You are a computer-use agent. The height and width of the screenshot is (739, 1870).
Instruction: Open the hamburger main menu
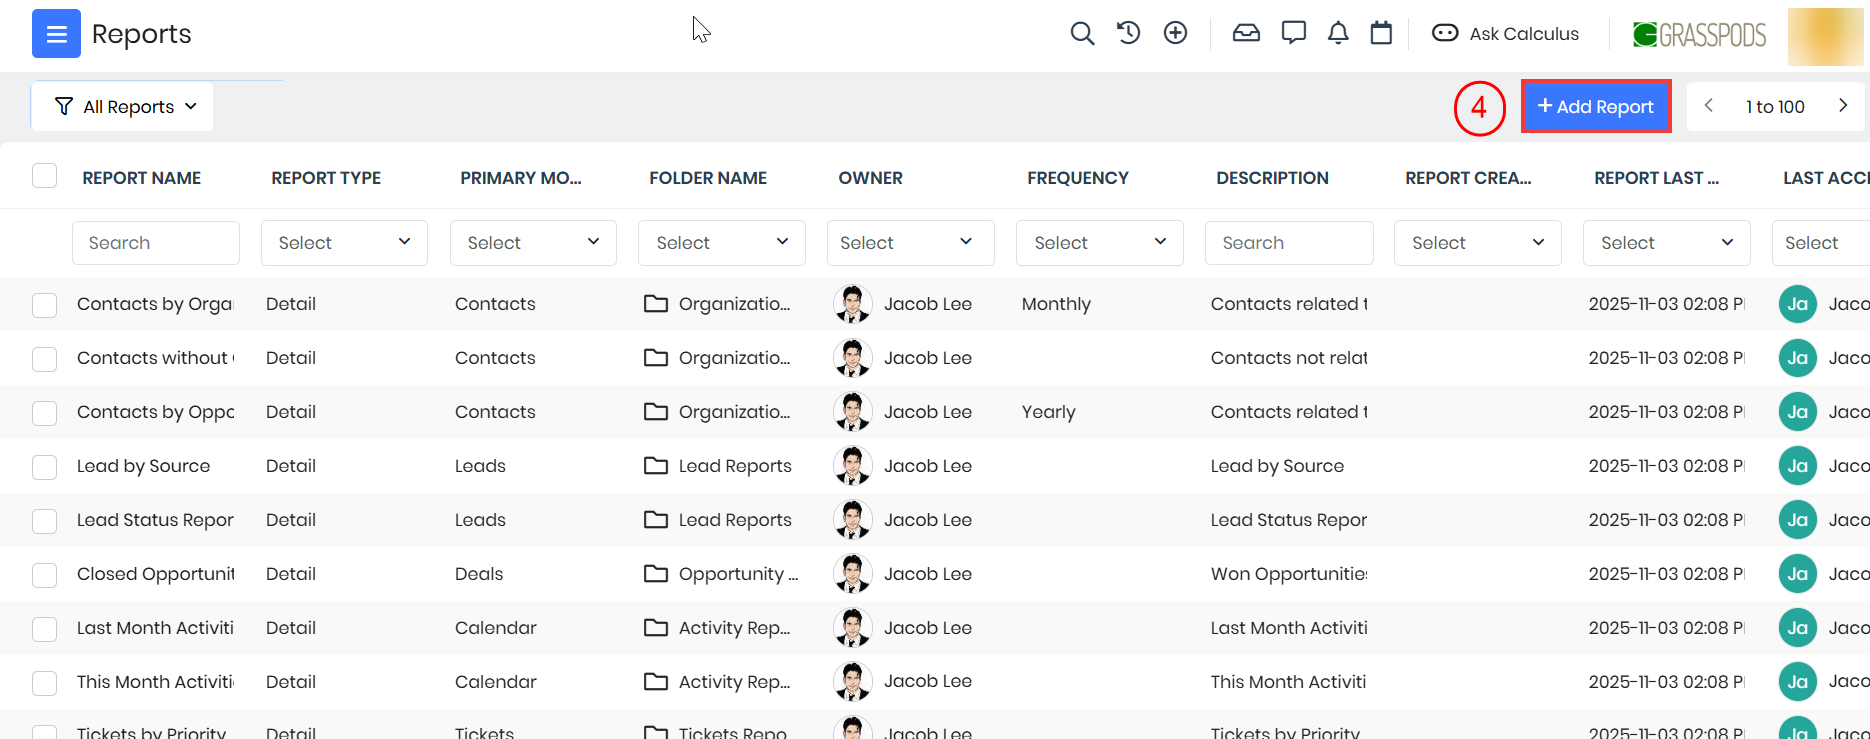(56, 34)
